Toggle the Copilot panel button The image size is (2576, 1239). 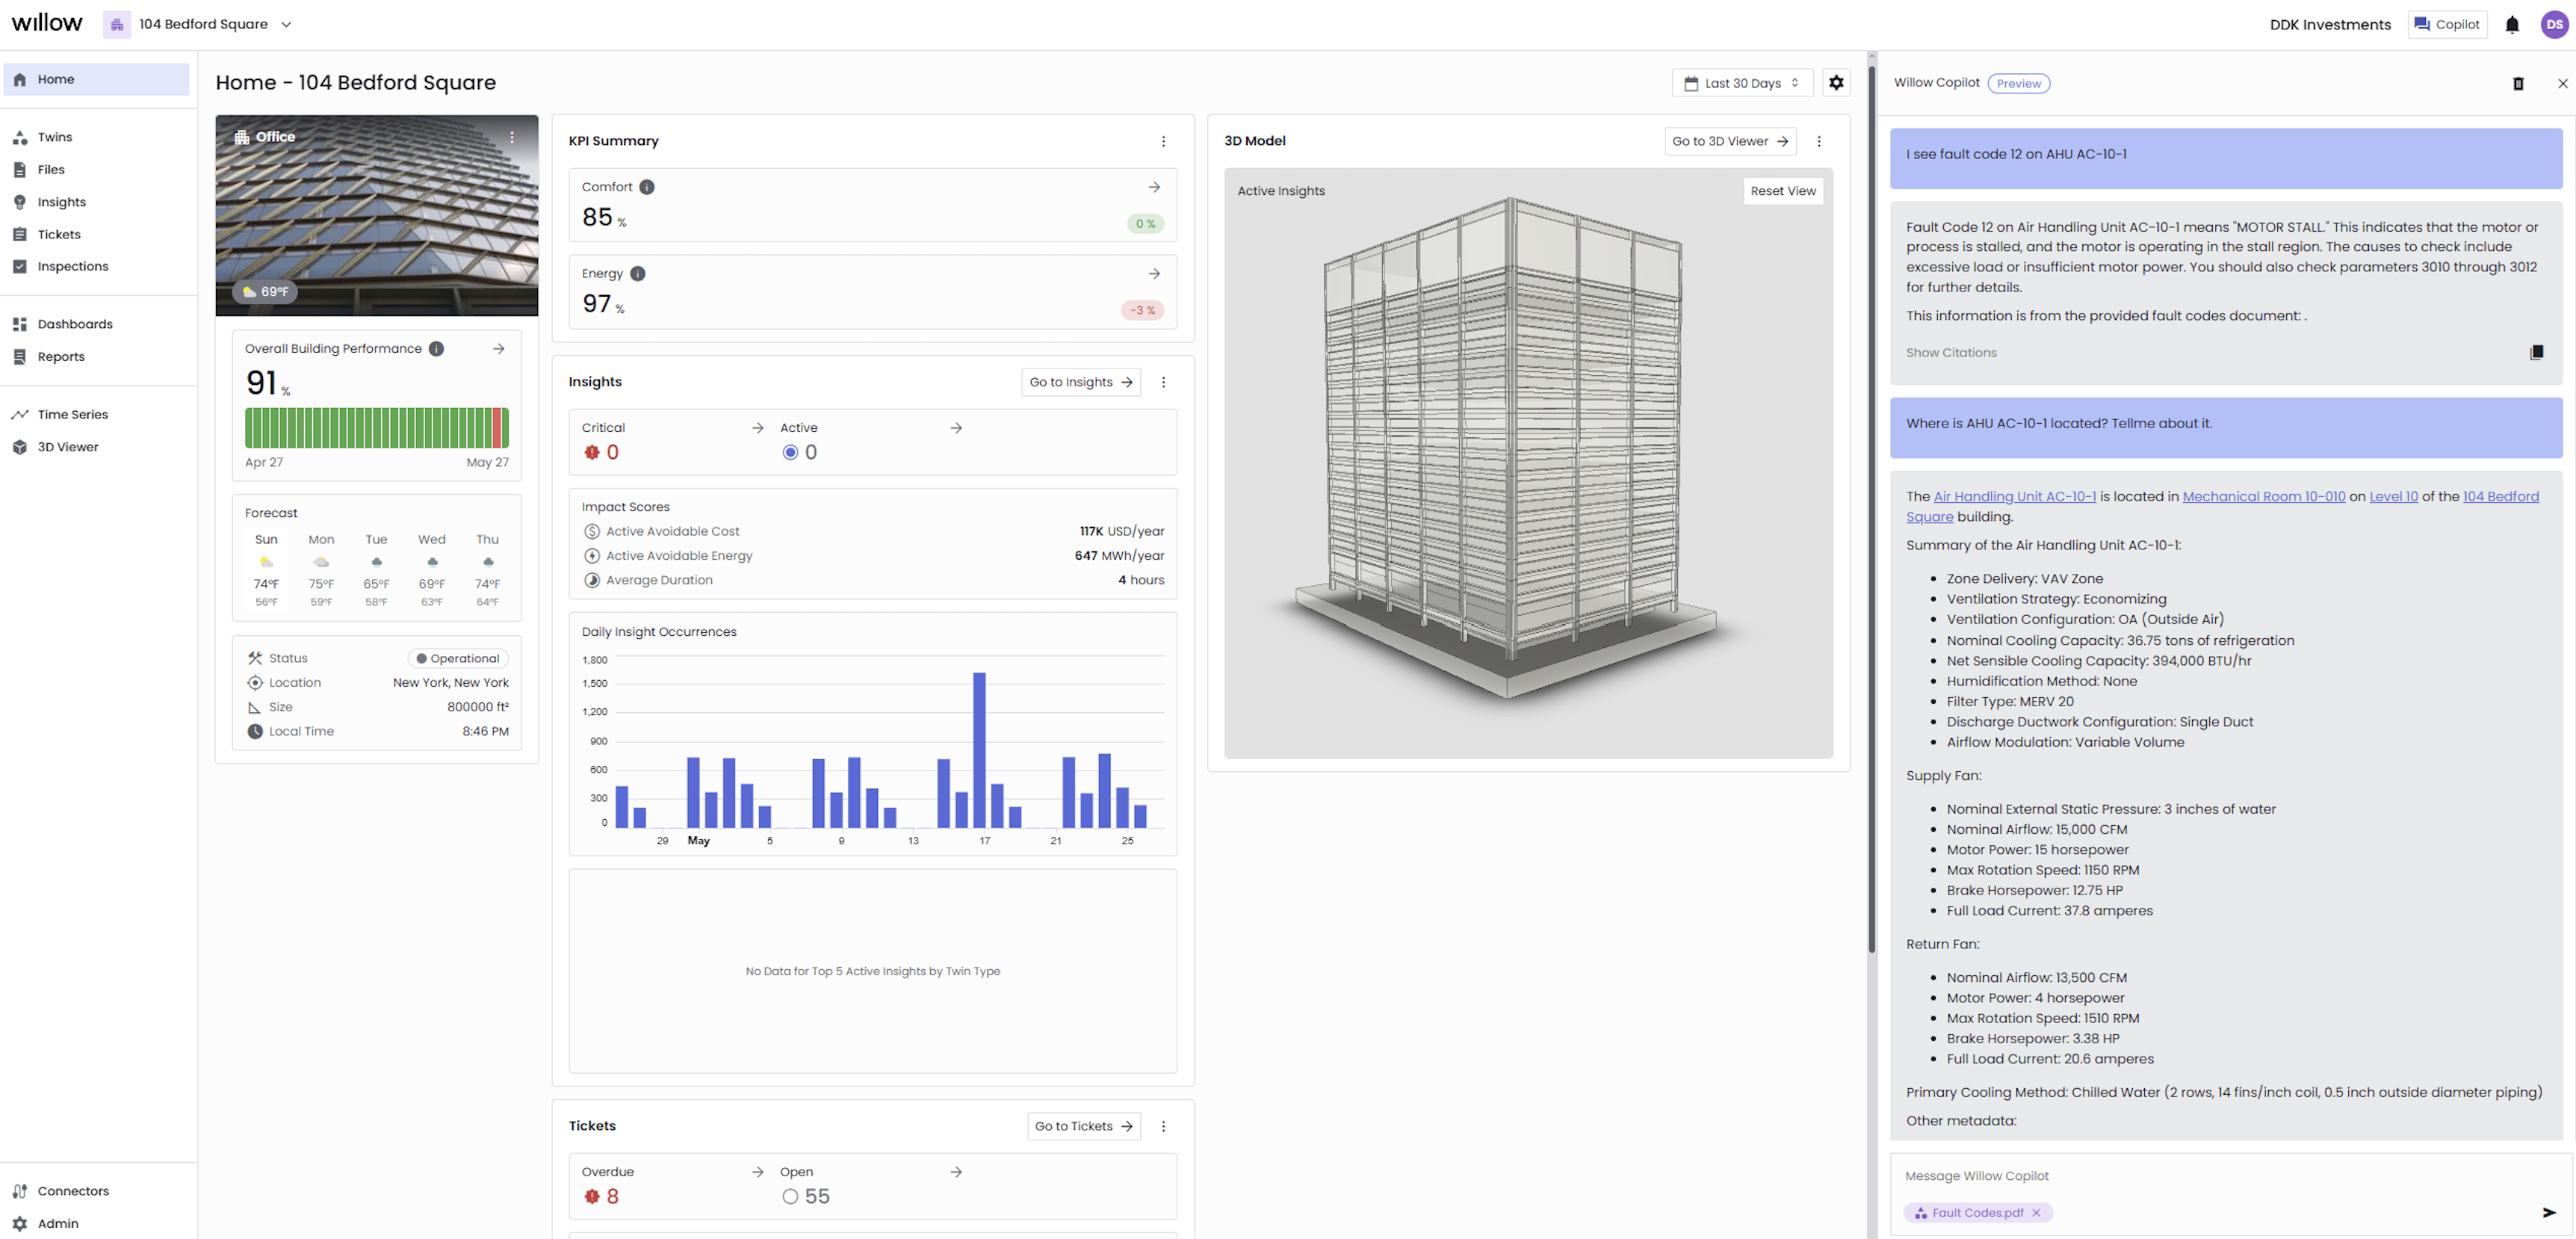pyautogui.click(x=2447, y=25)
